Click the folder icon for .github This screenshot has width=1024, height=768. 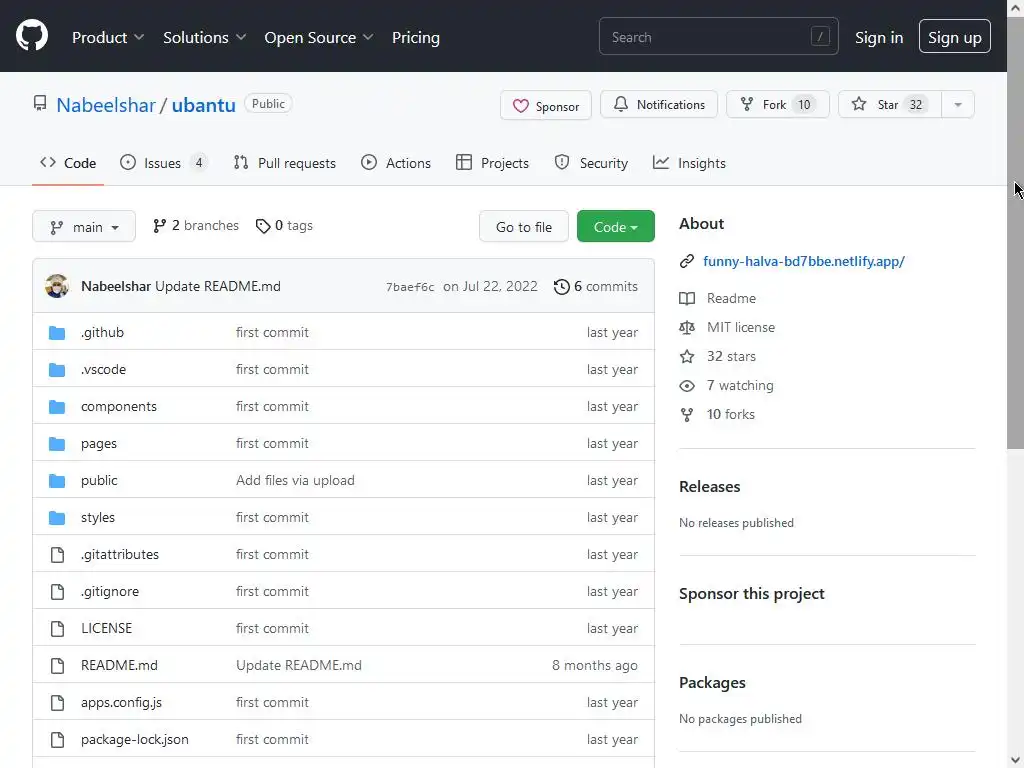coord(57,333)
